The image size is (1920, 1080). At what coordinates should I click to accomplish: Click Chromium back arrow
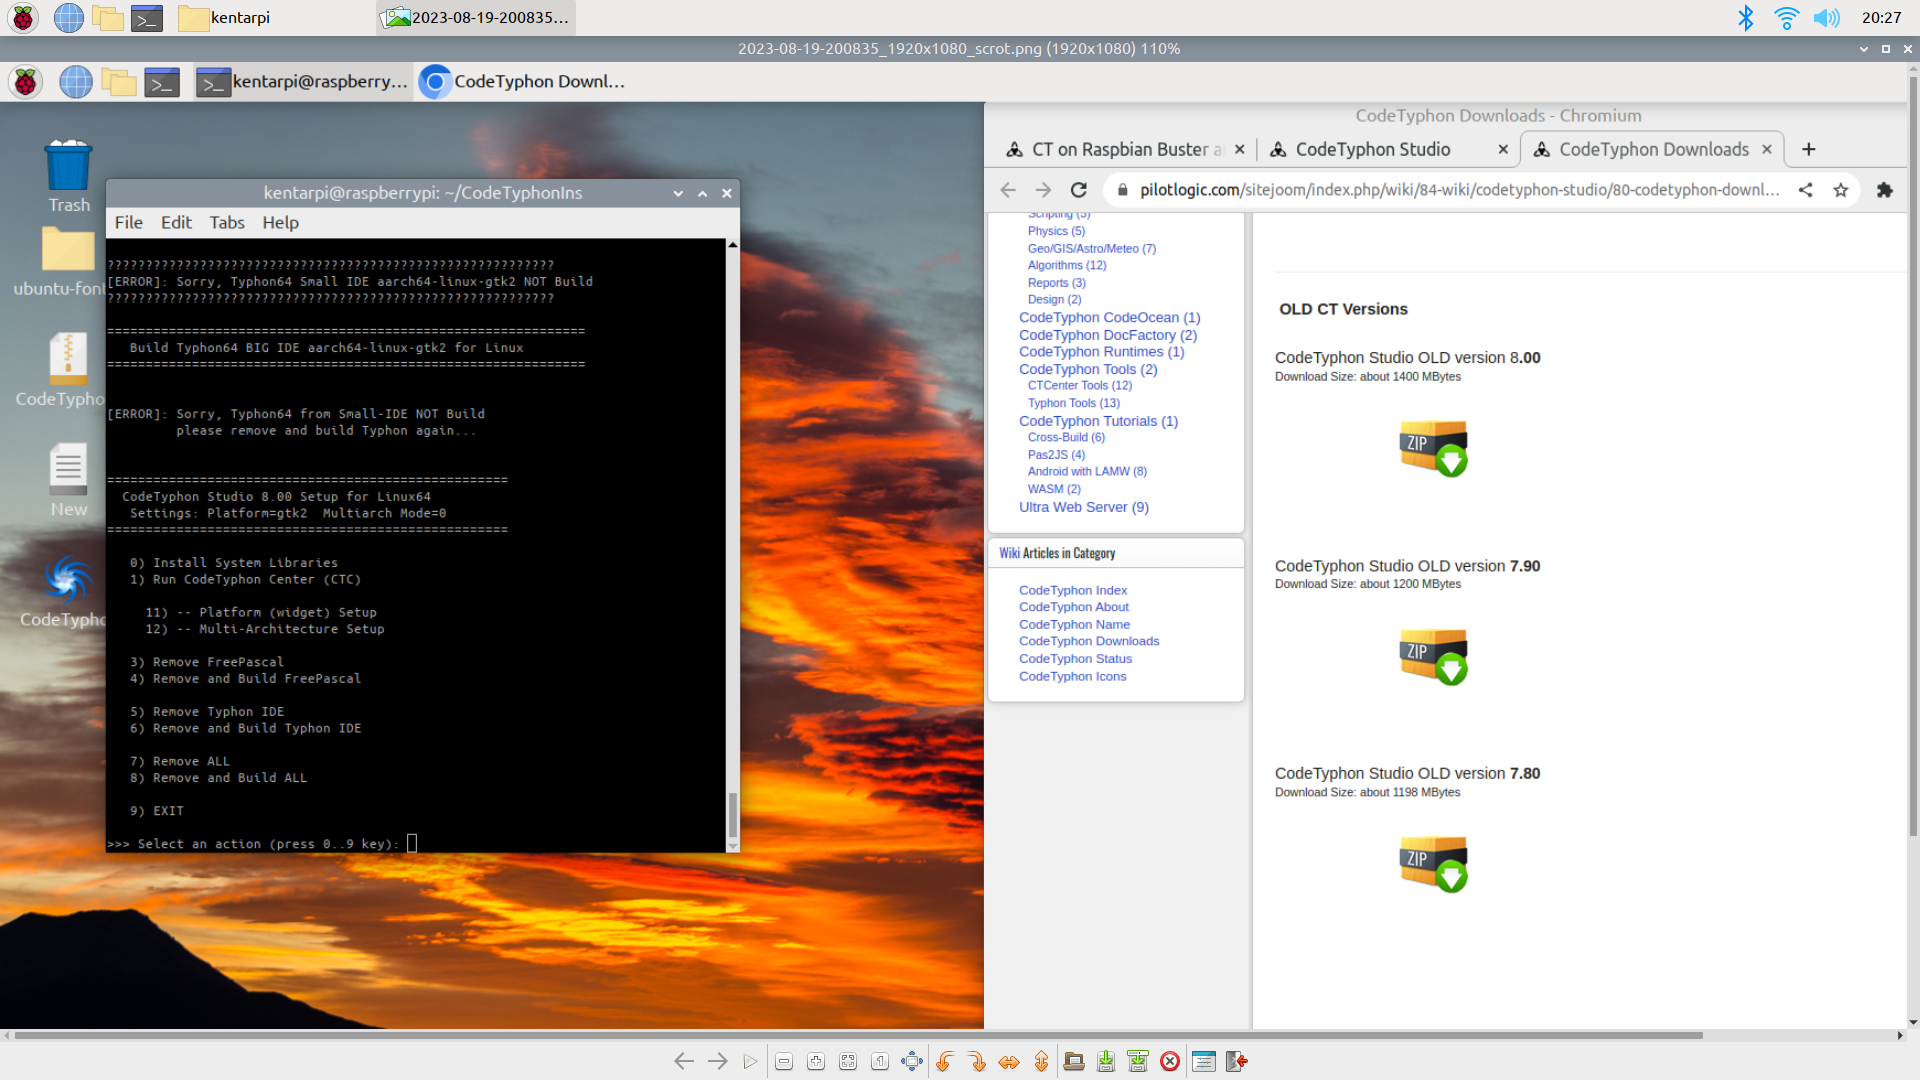pyautogui.click(x=1008, y=190)
